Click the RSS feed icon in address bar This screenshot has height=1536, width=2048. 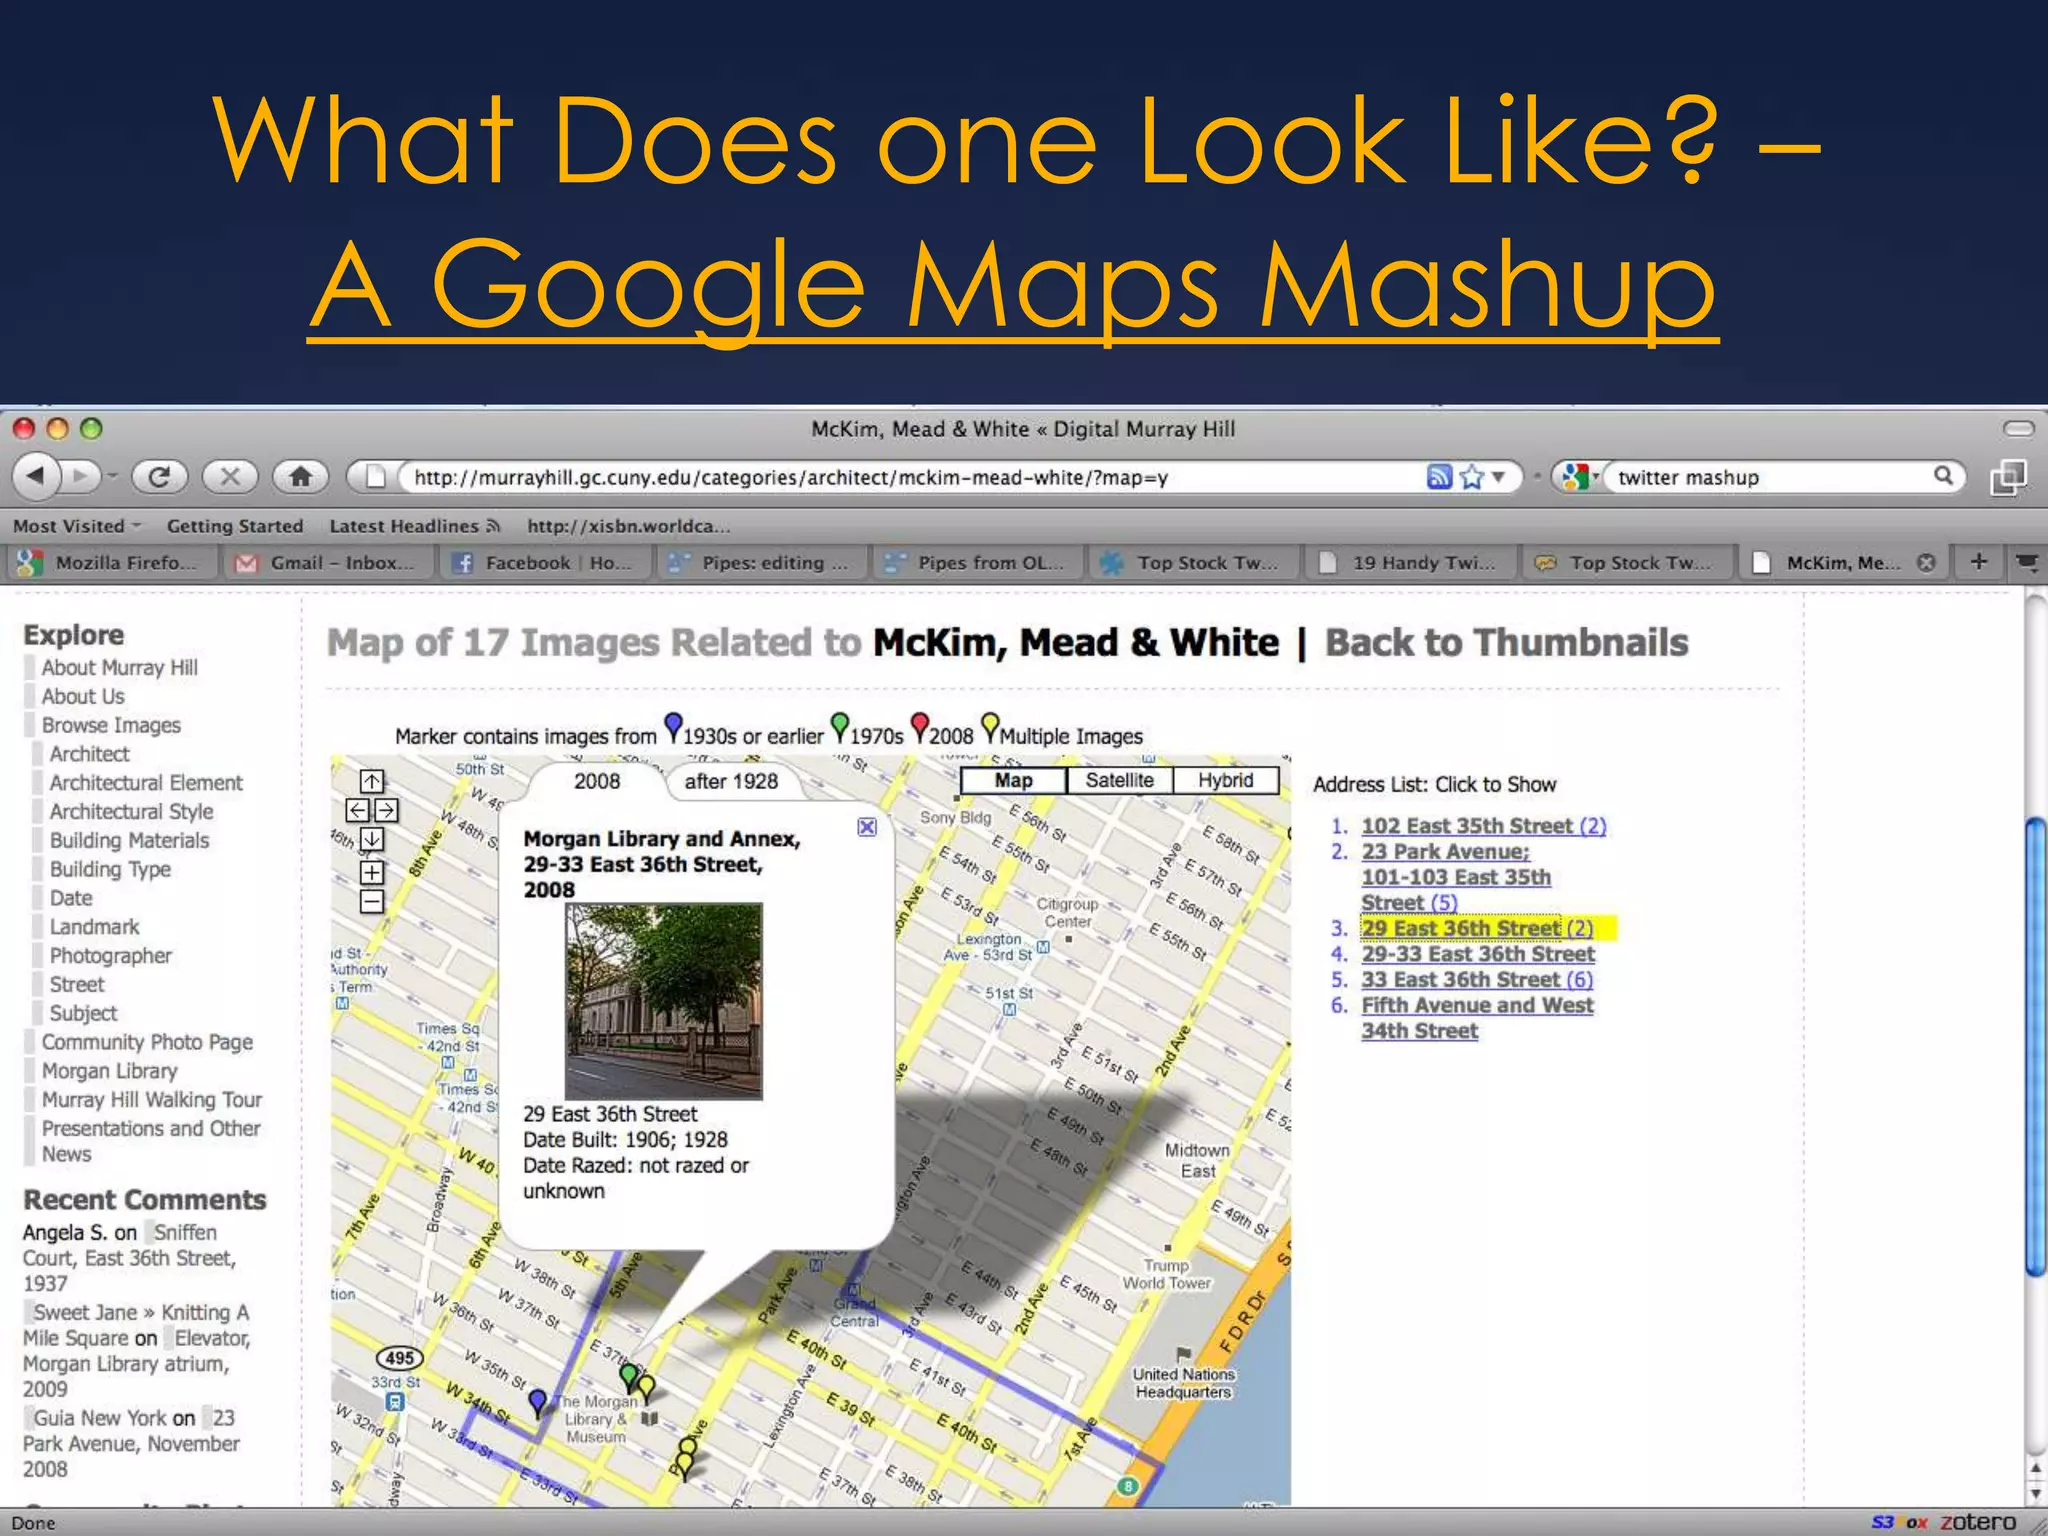(x=1438, y=477)
